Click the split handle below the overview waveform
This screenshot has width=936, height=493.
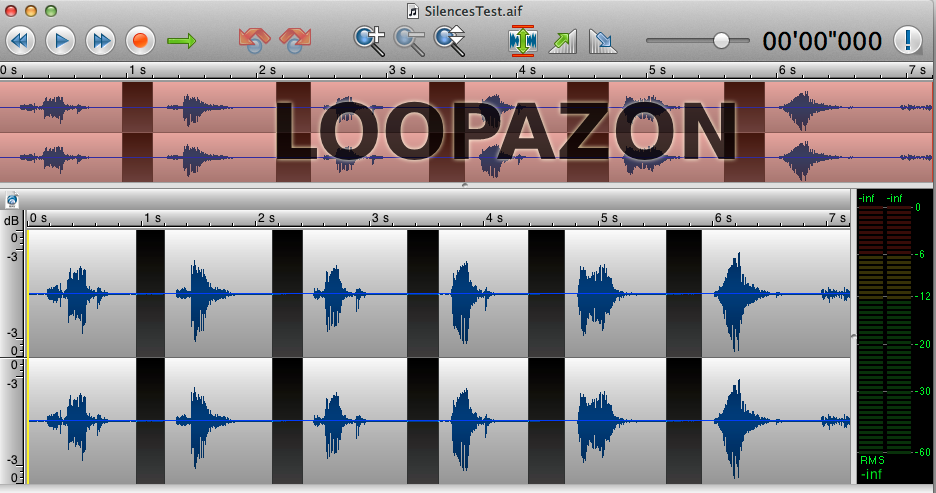464,186
